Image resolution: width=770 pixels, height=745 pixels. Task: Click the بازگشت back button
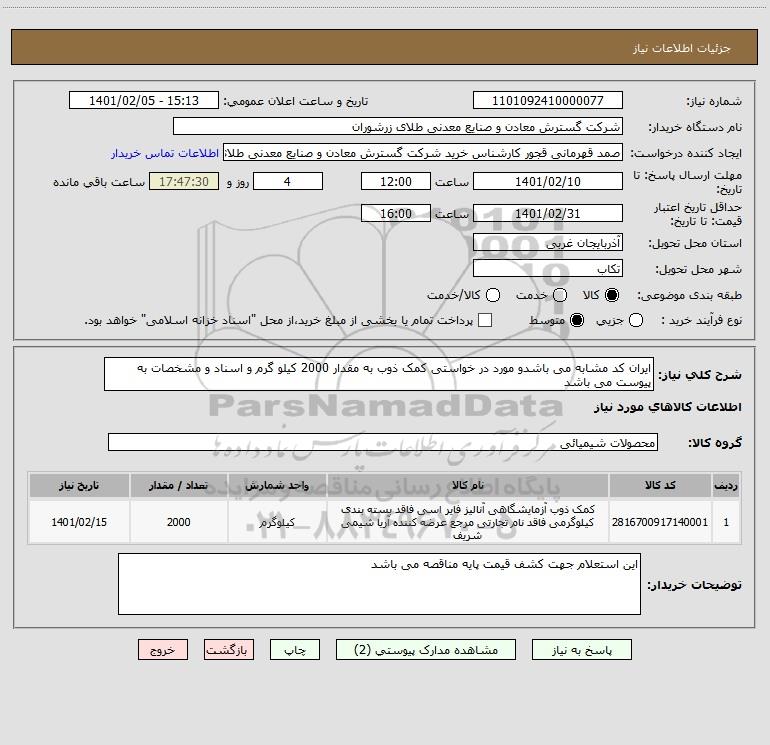click(229, 650)
